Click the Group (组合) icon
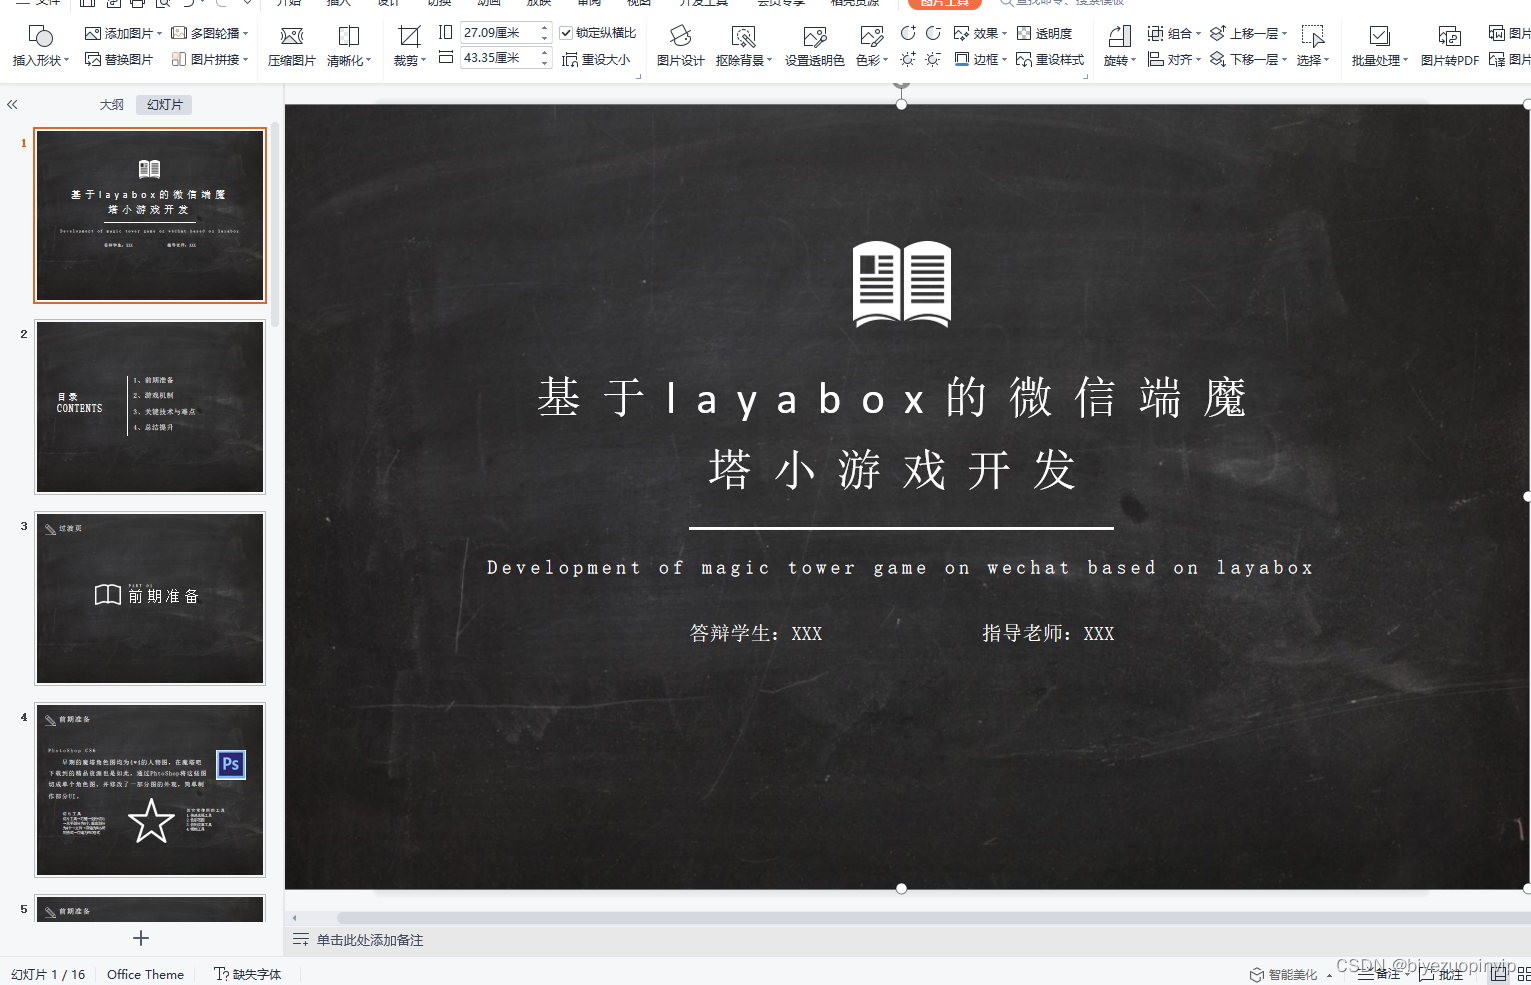The image size is (1531, 985). pyautogui.click(x=1155, y=33)
